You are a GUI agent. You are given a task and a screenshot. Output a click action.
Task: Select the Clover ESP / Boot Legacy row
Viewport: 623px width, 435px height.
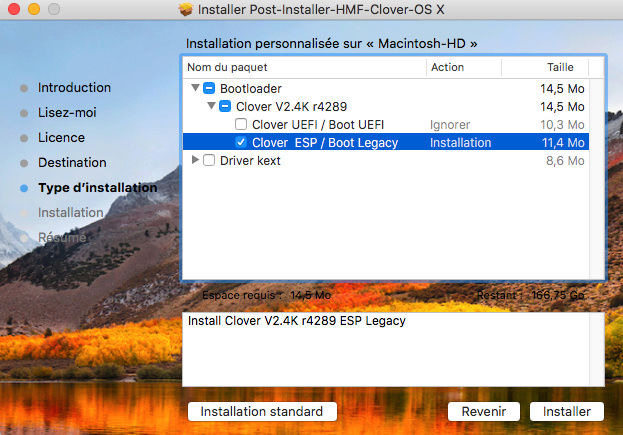click(385, 142)
